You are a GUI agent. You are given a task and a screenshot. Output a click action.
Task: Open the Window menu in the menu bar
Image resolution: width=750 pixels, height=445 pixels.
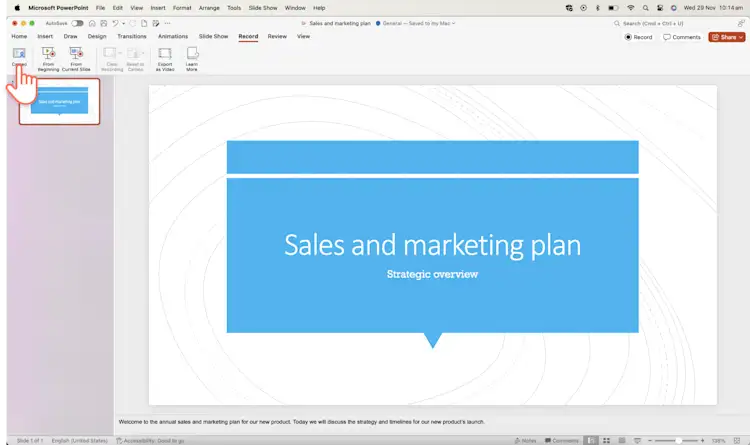pyautogui.click(x=295, y=8)
